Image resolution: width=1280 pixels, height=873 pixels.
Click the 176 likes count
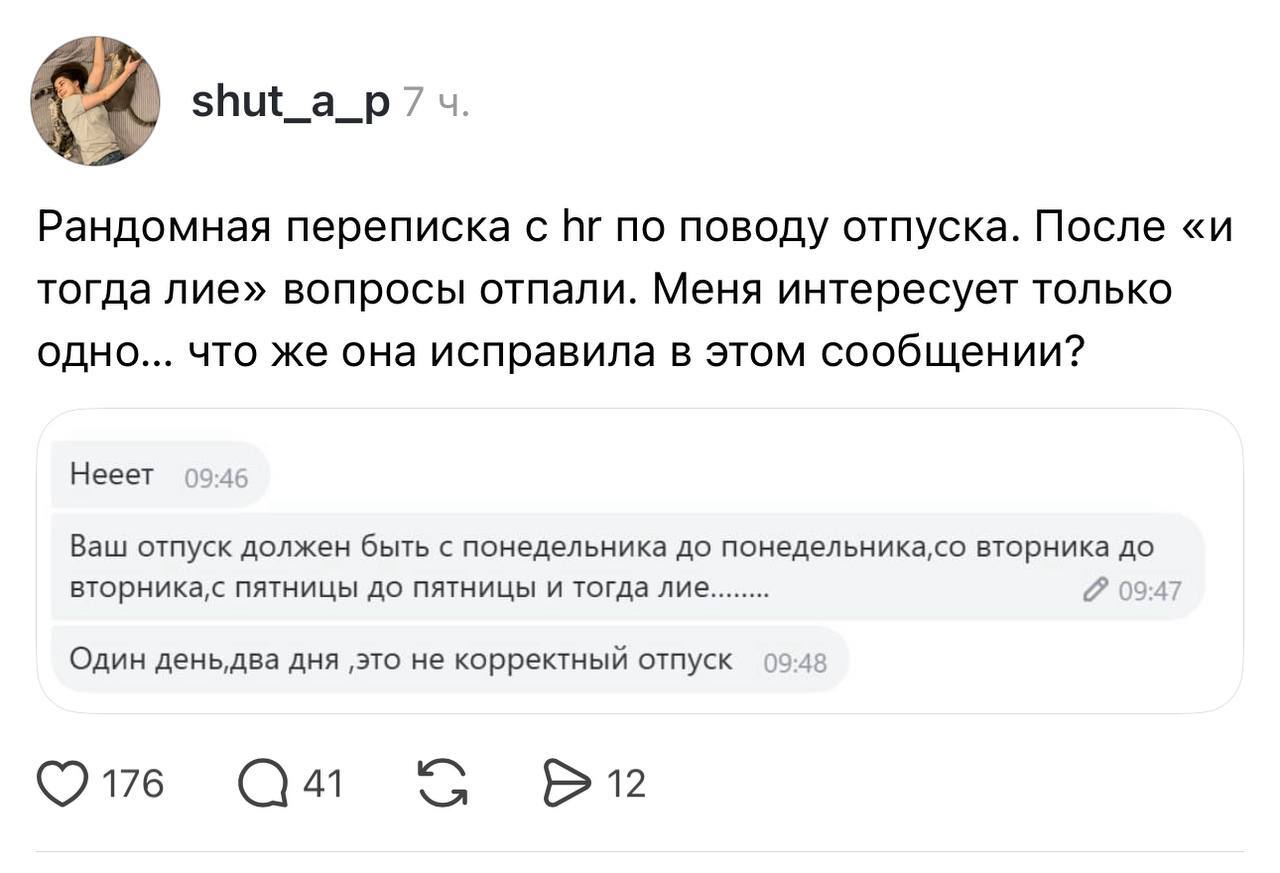[x=134, y=783]
